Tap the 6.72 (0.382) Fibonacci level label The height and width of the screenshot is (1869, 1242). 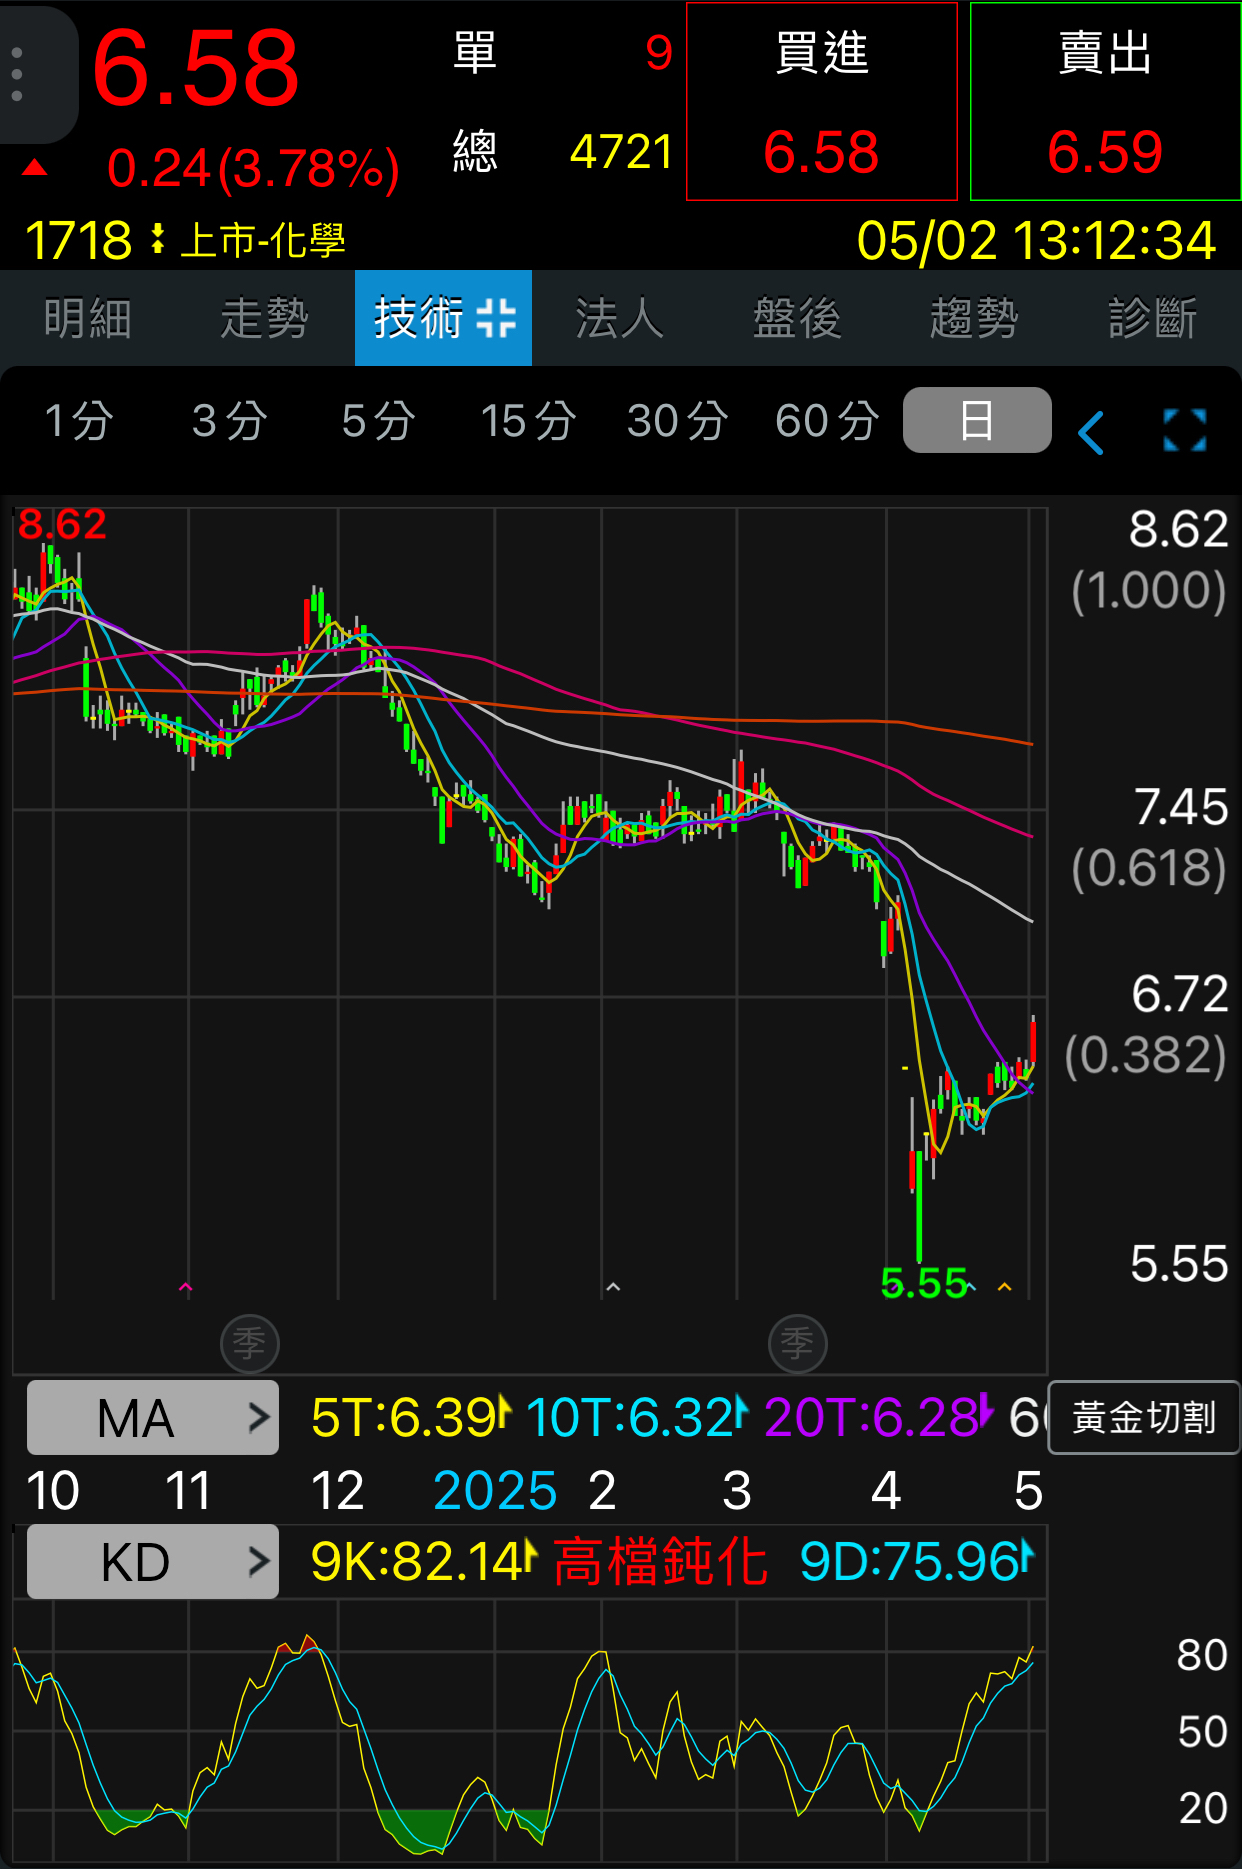(x=1148, y=1025)
